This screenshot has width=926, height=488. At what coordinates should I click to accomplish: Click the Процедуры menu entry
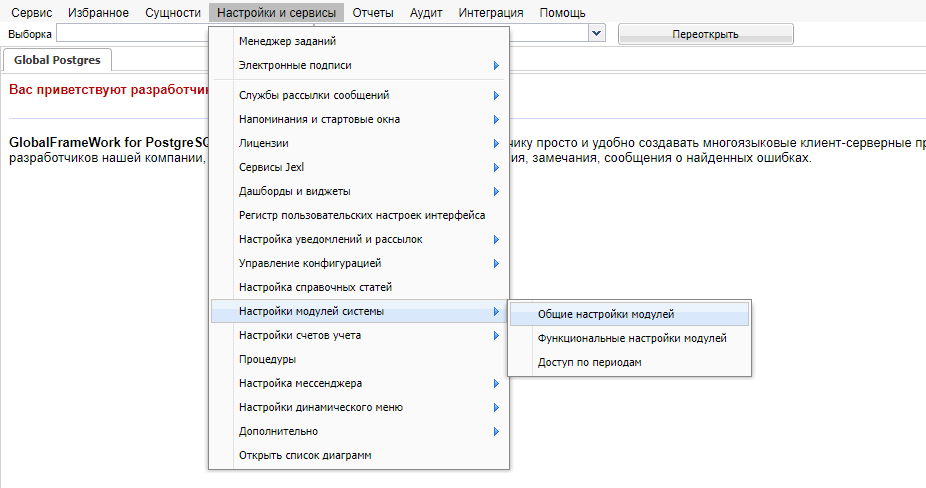(x=267, y=359)
